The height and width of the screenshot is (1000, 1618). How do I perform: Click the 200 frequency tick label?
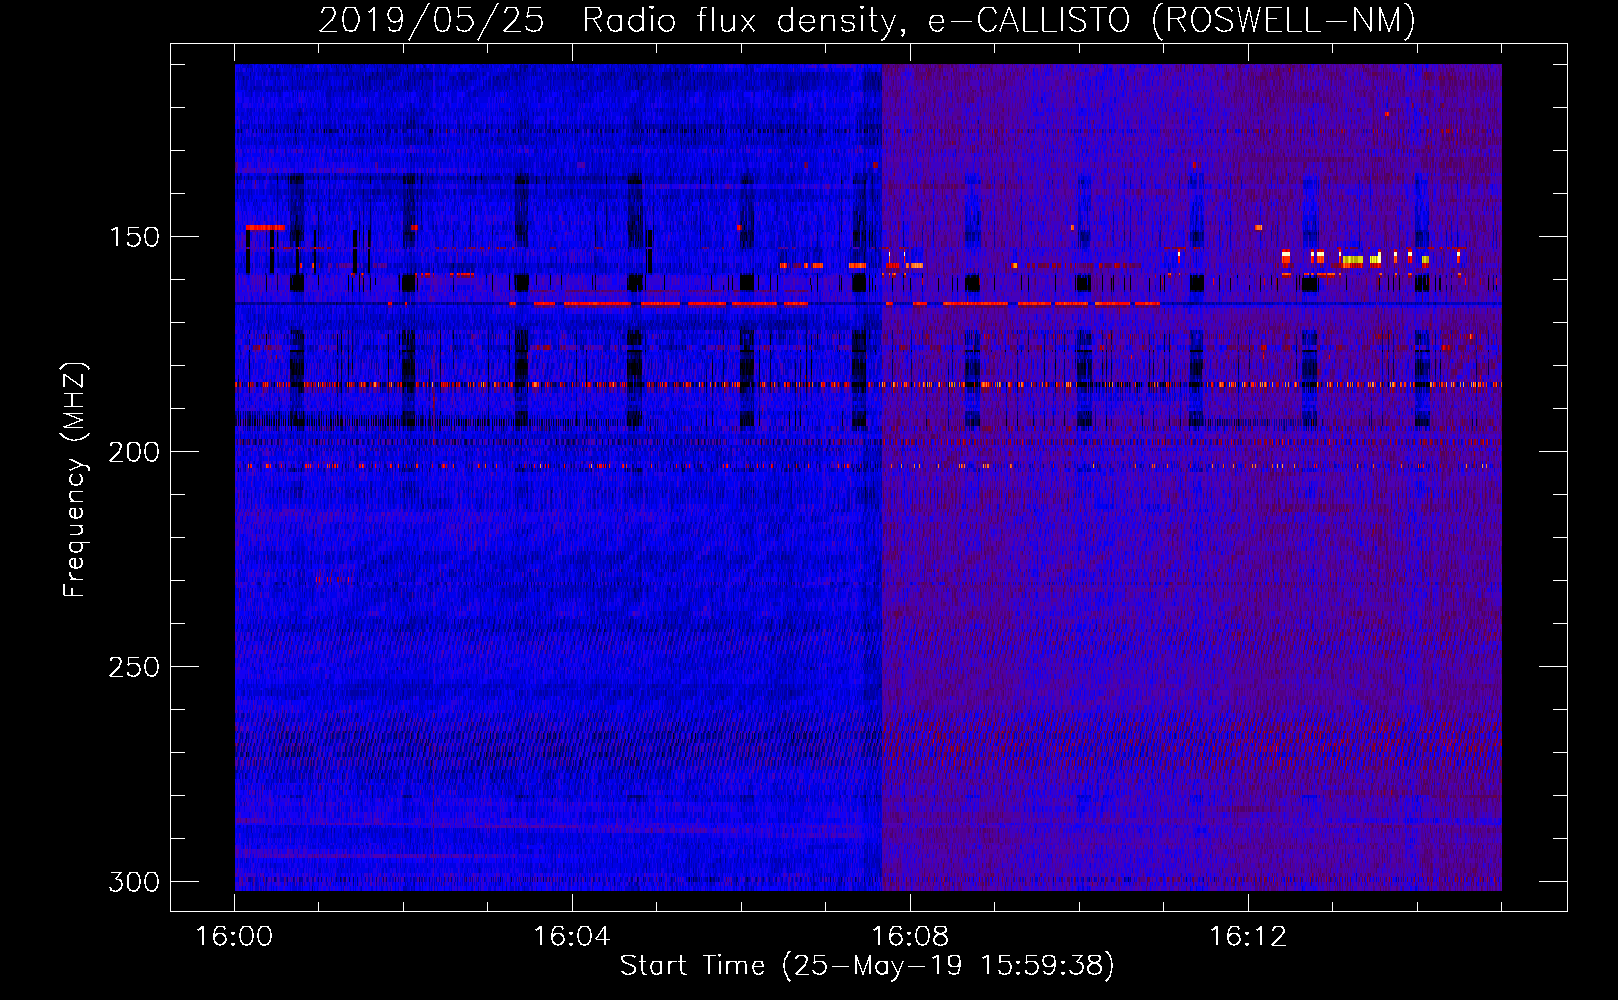[x=133, y=452]
